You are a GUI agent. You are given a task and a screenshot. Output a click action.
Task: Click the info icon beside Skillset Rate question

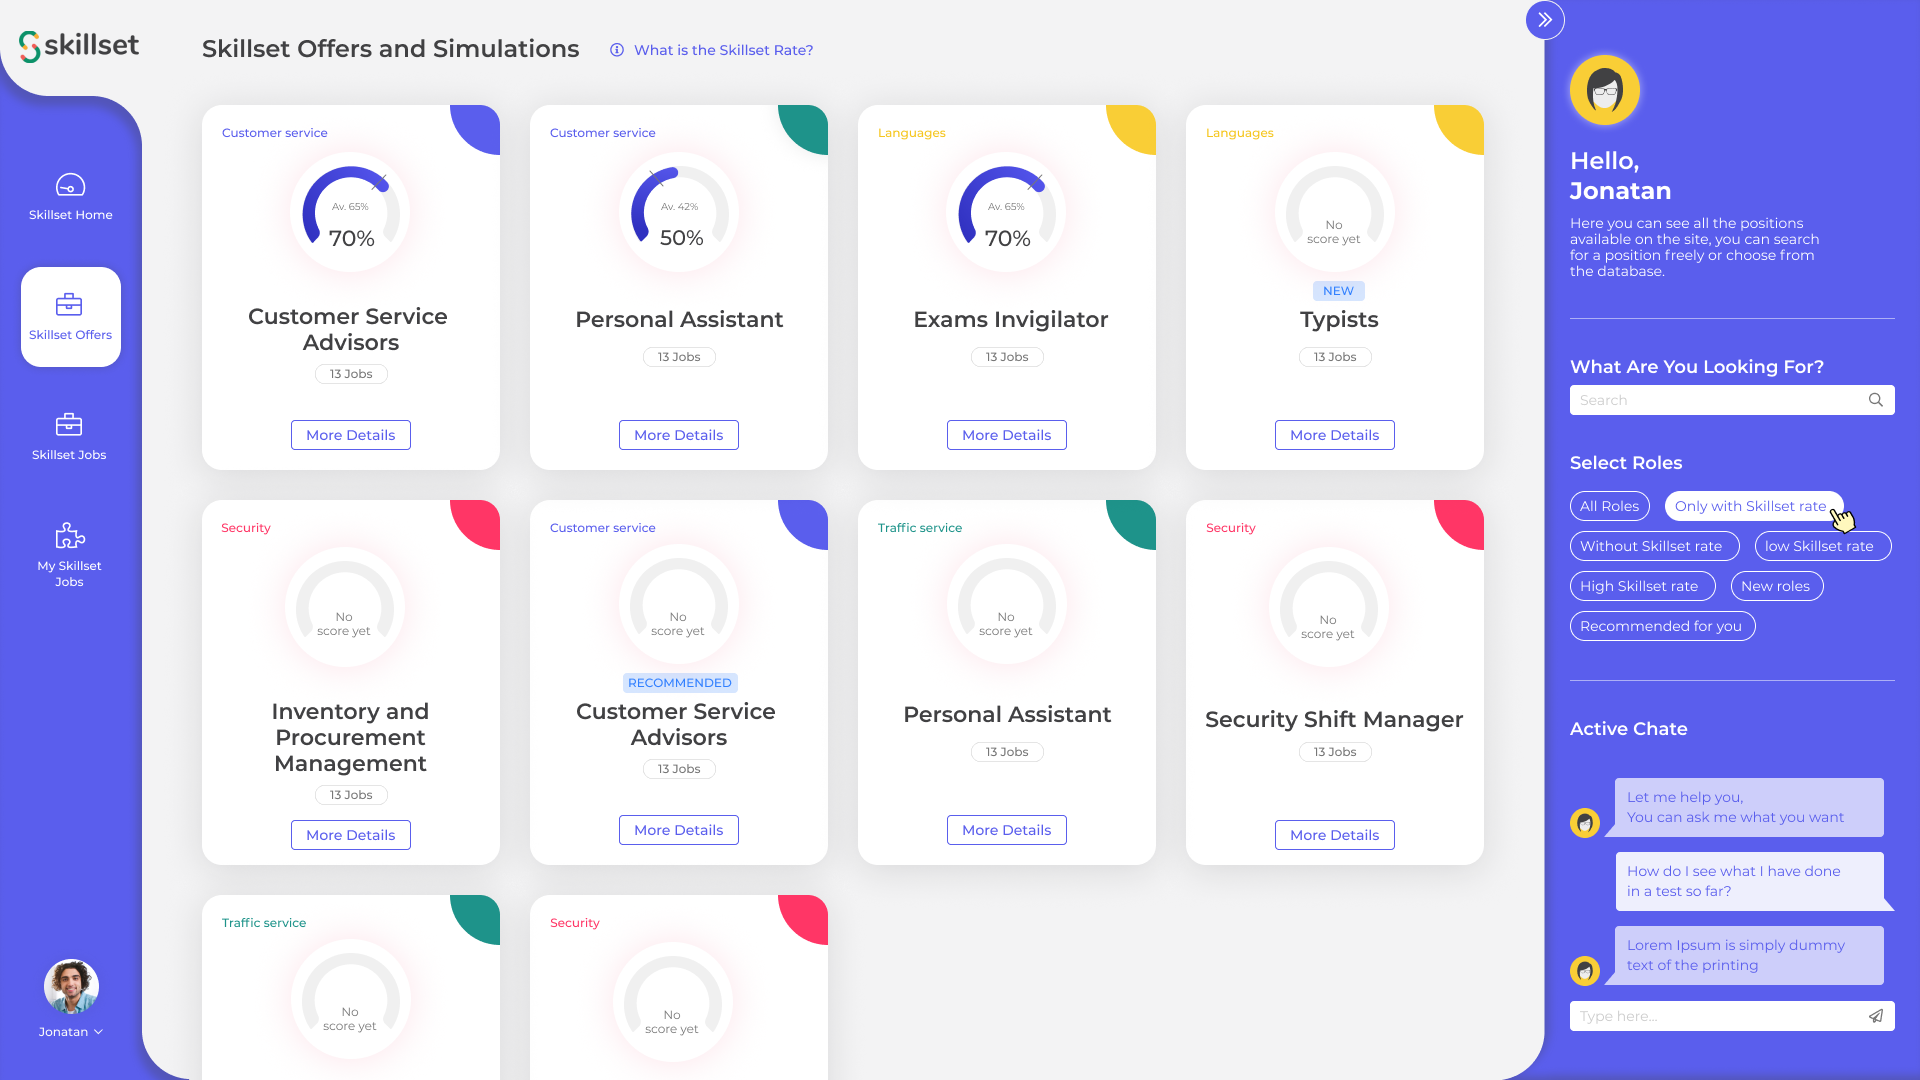pos(617,50)
